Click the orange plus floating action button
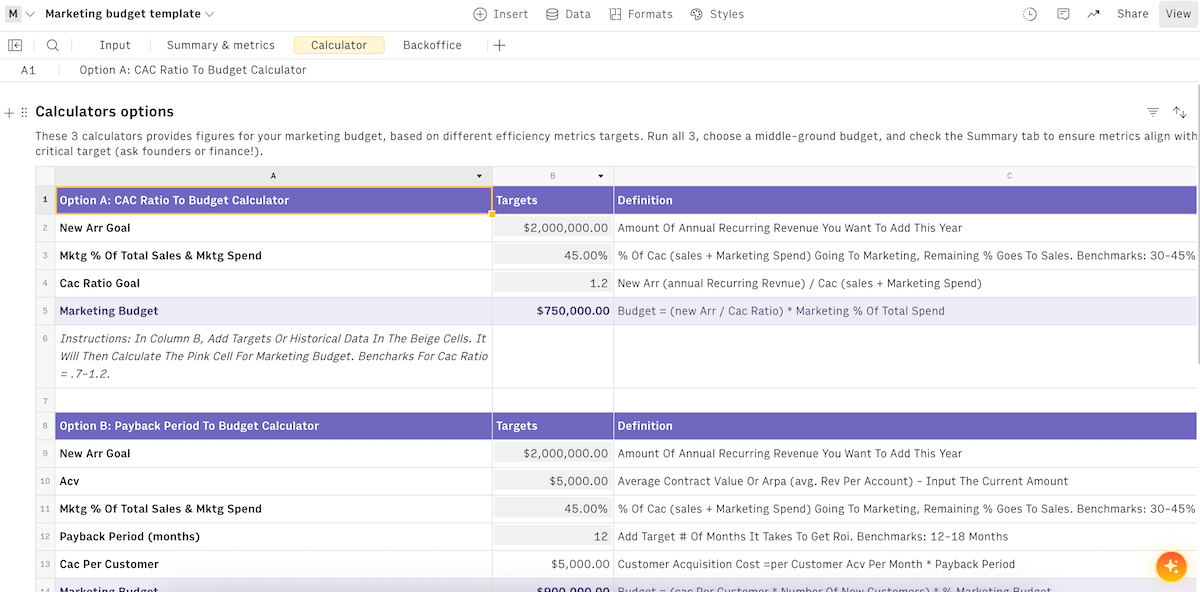1200x592 pixels. click(1171, 566)
